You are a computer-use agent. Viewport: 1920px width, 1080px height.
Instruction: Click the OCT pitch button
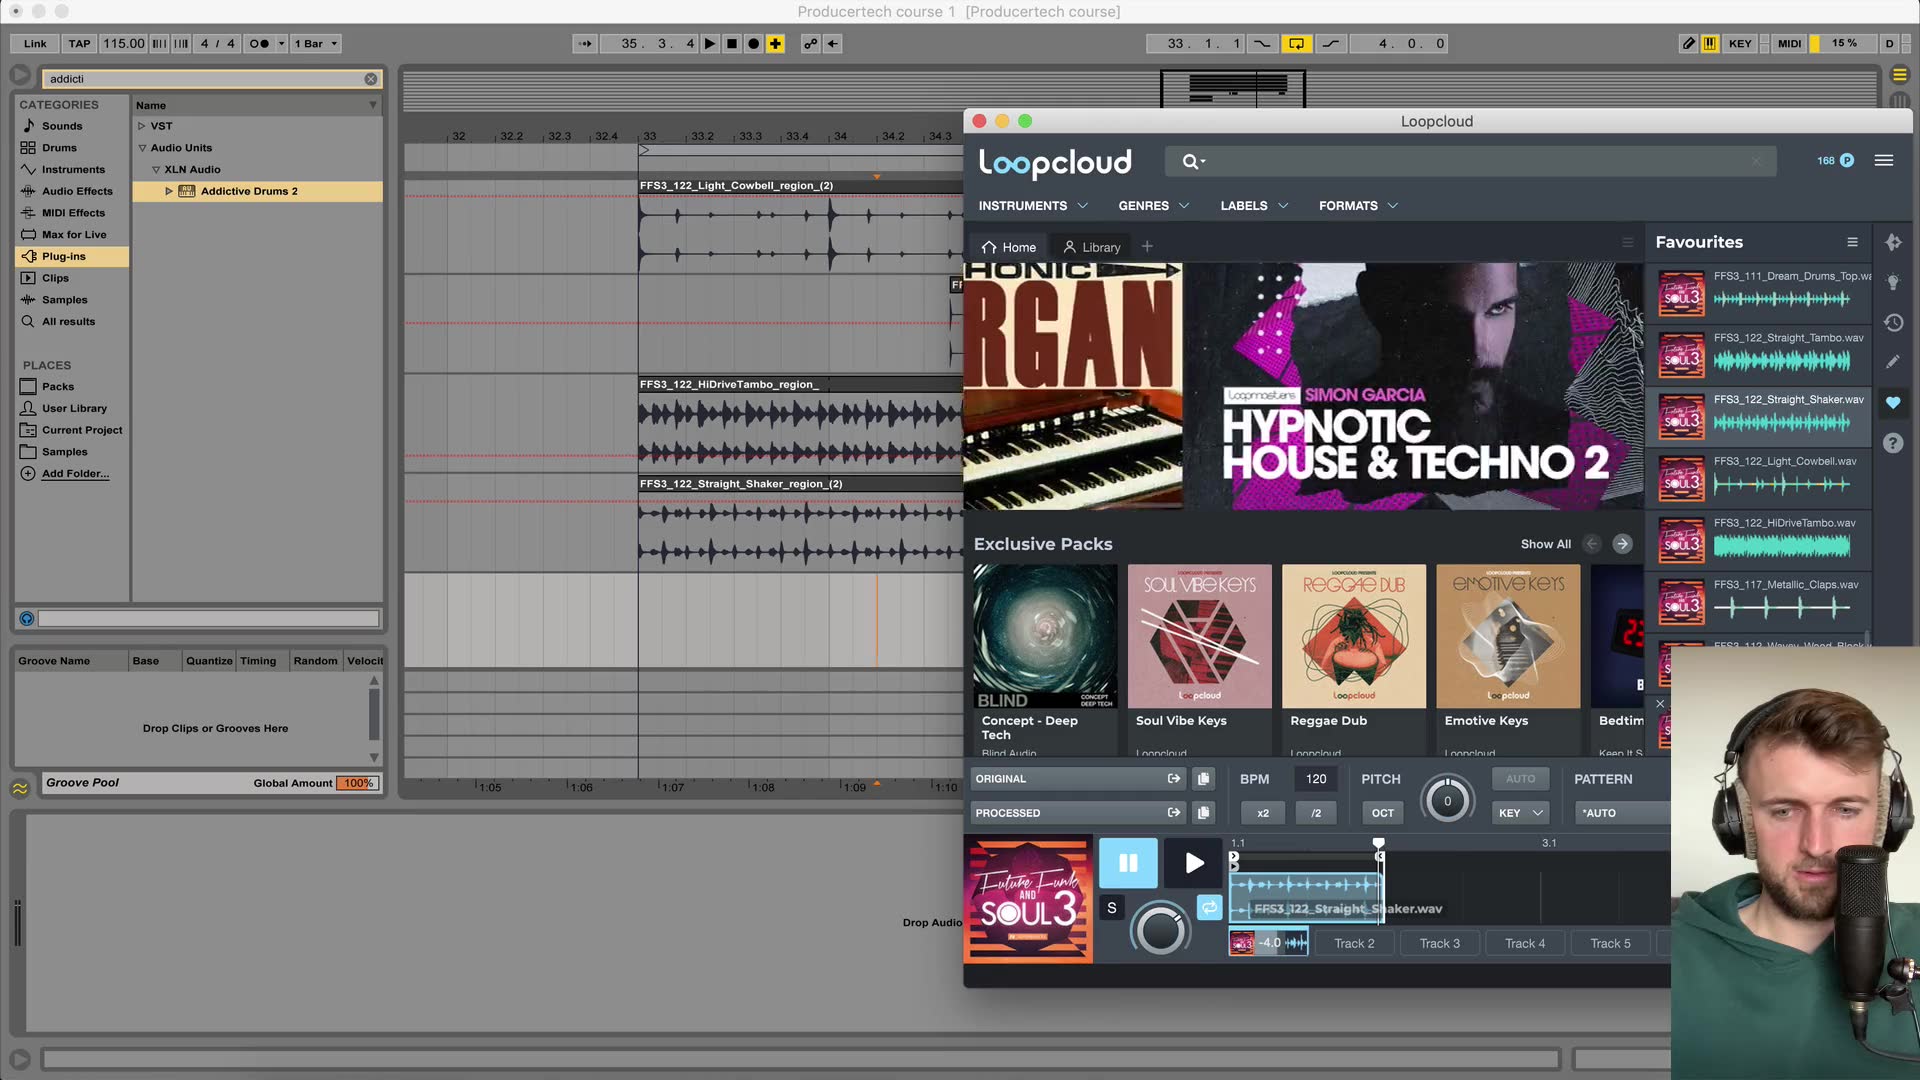(x=1383, y=813)
